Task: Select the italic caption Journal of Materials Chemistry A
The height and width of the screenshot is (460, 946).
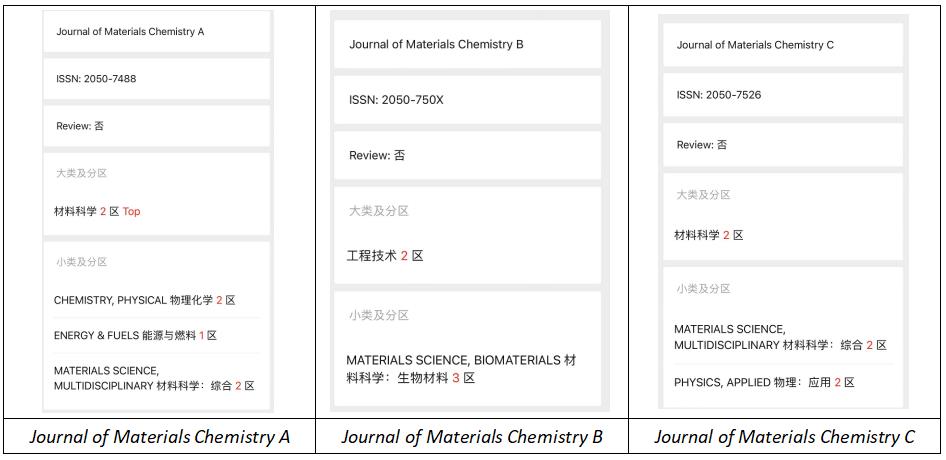Action: tap(160, 436)
